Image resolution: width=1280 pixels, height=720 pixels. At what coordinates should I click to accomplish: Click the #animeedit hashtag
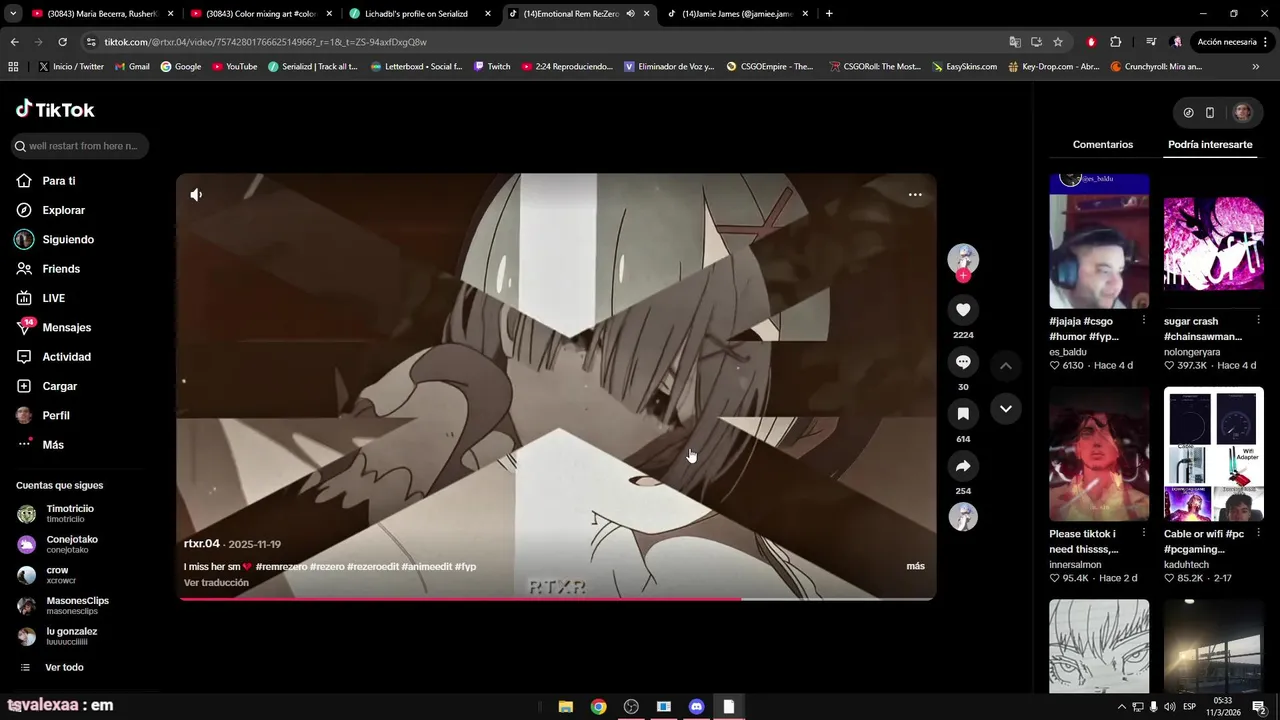(x=426, y=567)
